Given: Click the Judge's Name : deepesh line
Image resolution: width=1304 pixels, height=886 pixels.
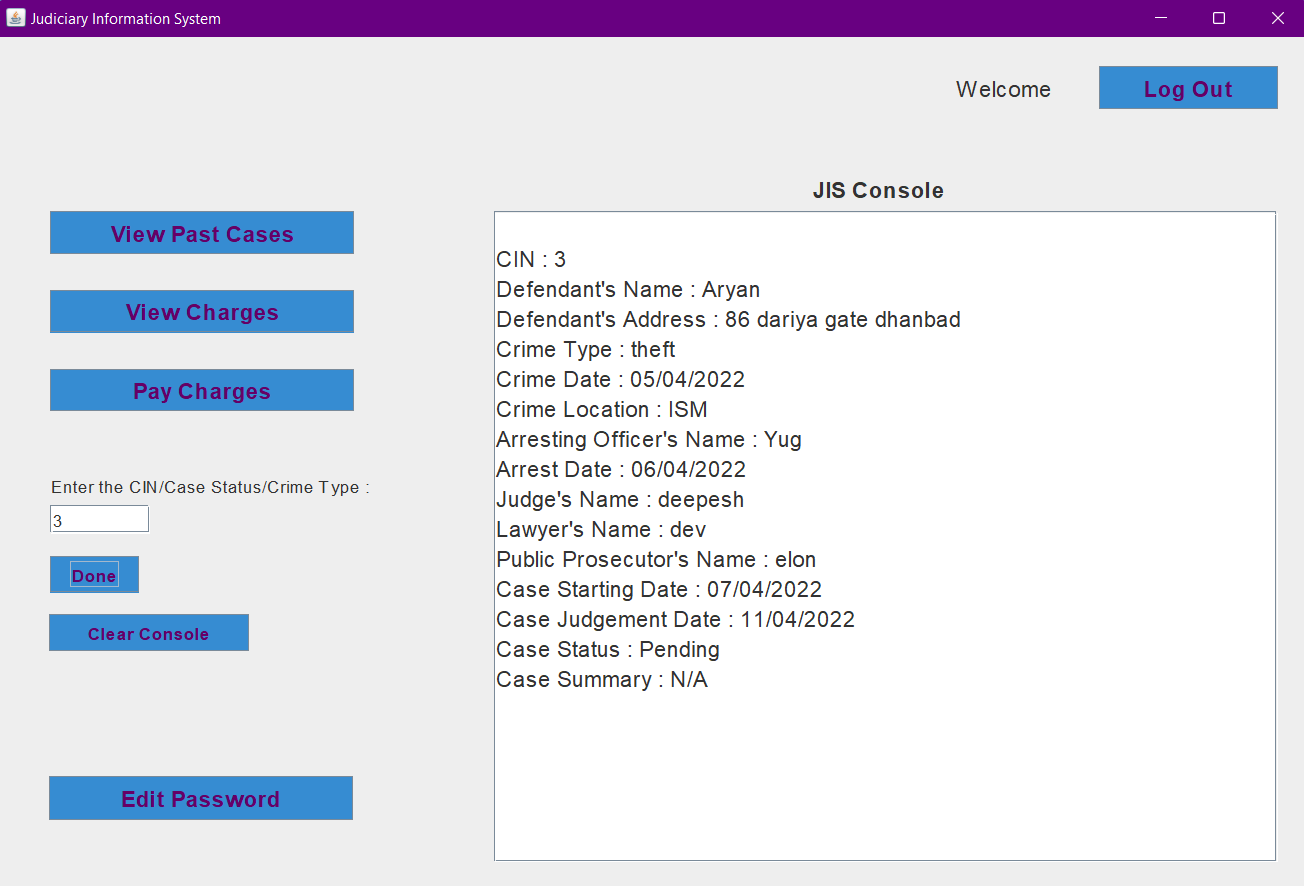Looking at the screenshot, I should [620, 500].
